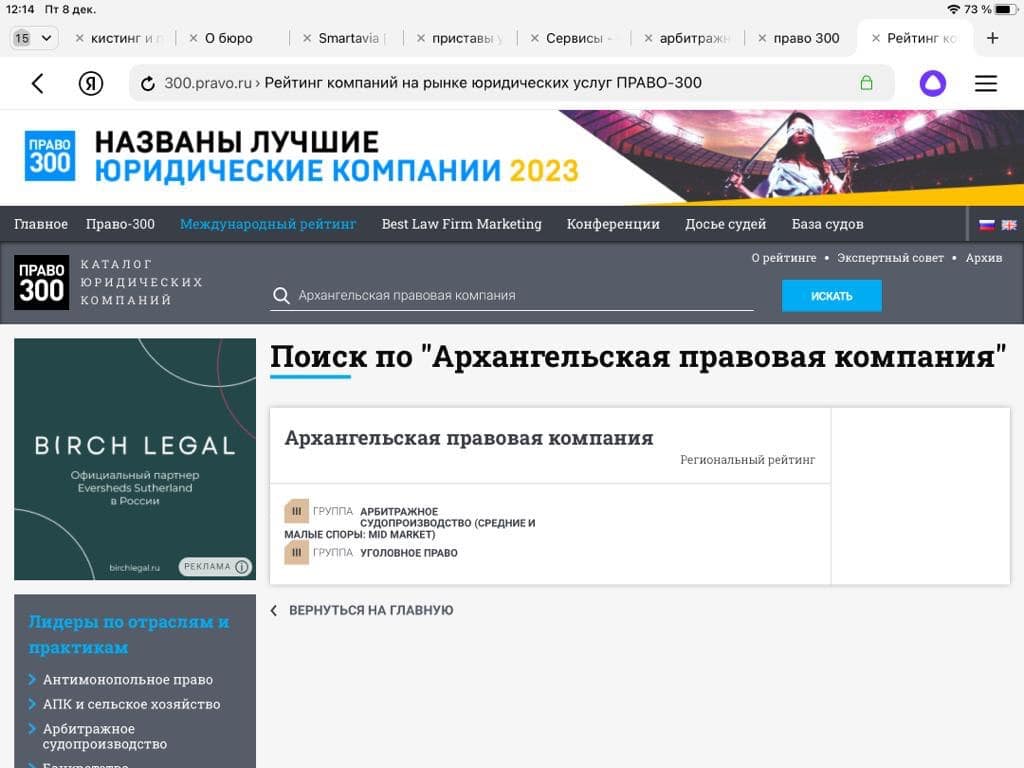
Task: Open 'Международный рейтинг' menu item
Action: 268,224
